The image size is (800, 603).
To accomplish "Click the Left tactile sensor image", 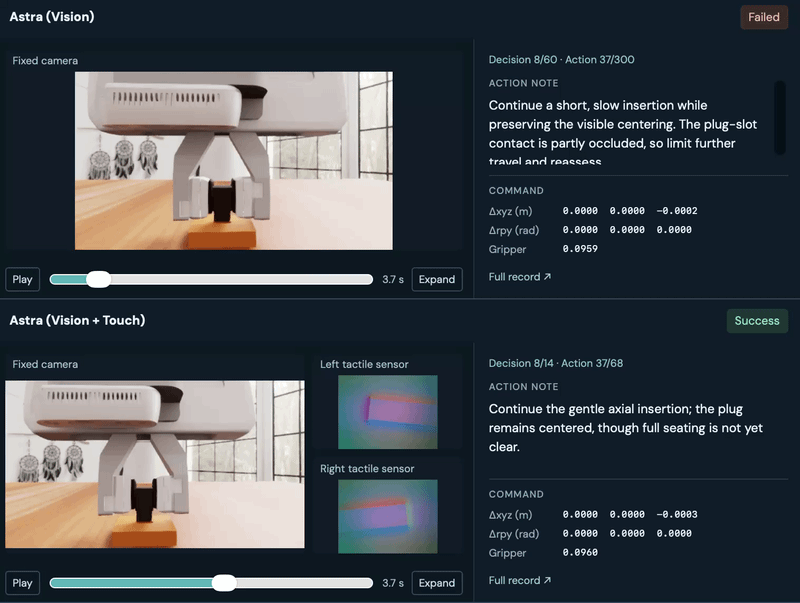I will point(388,412).
